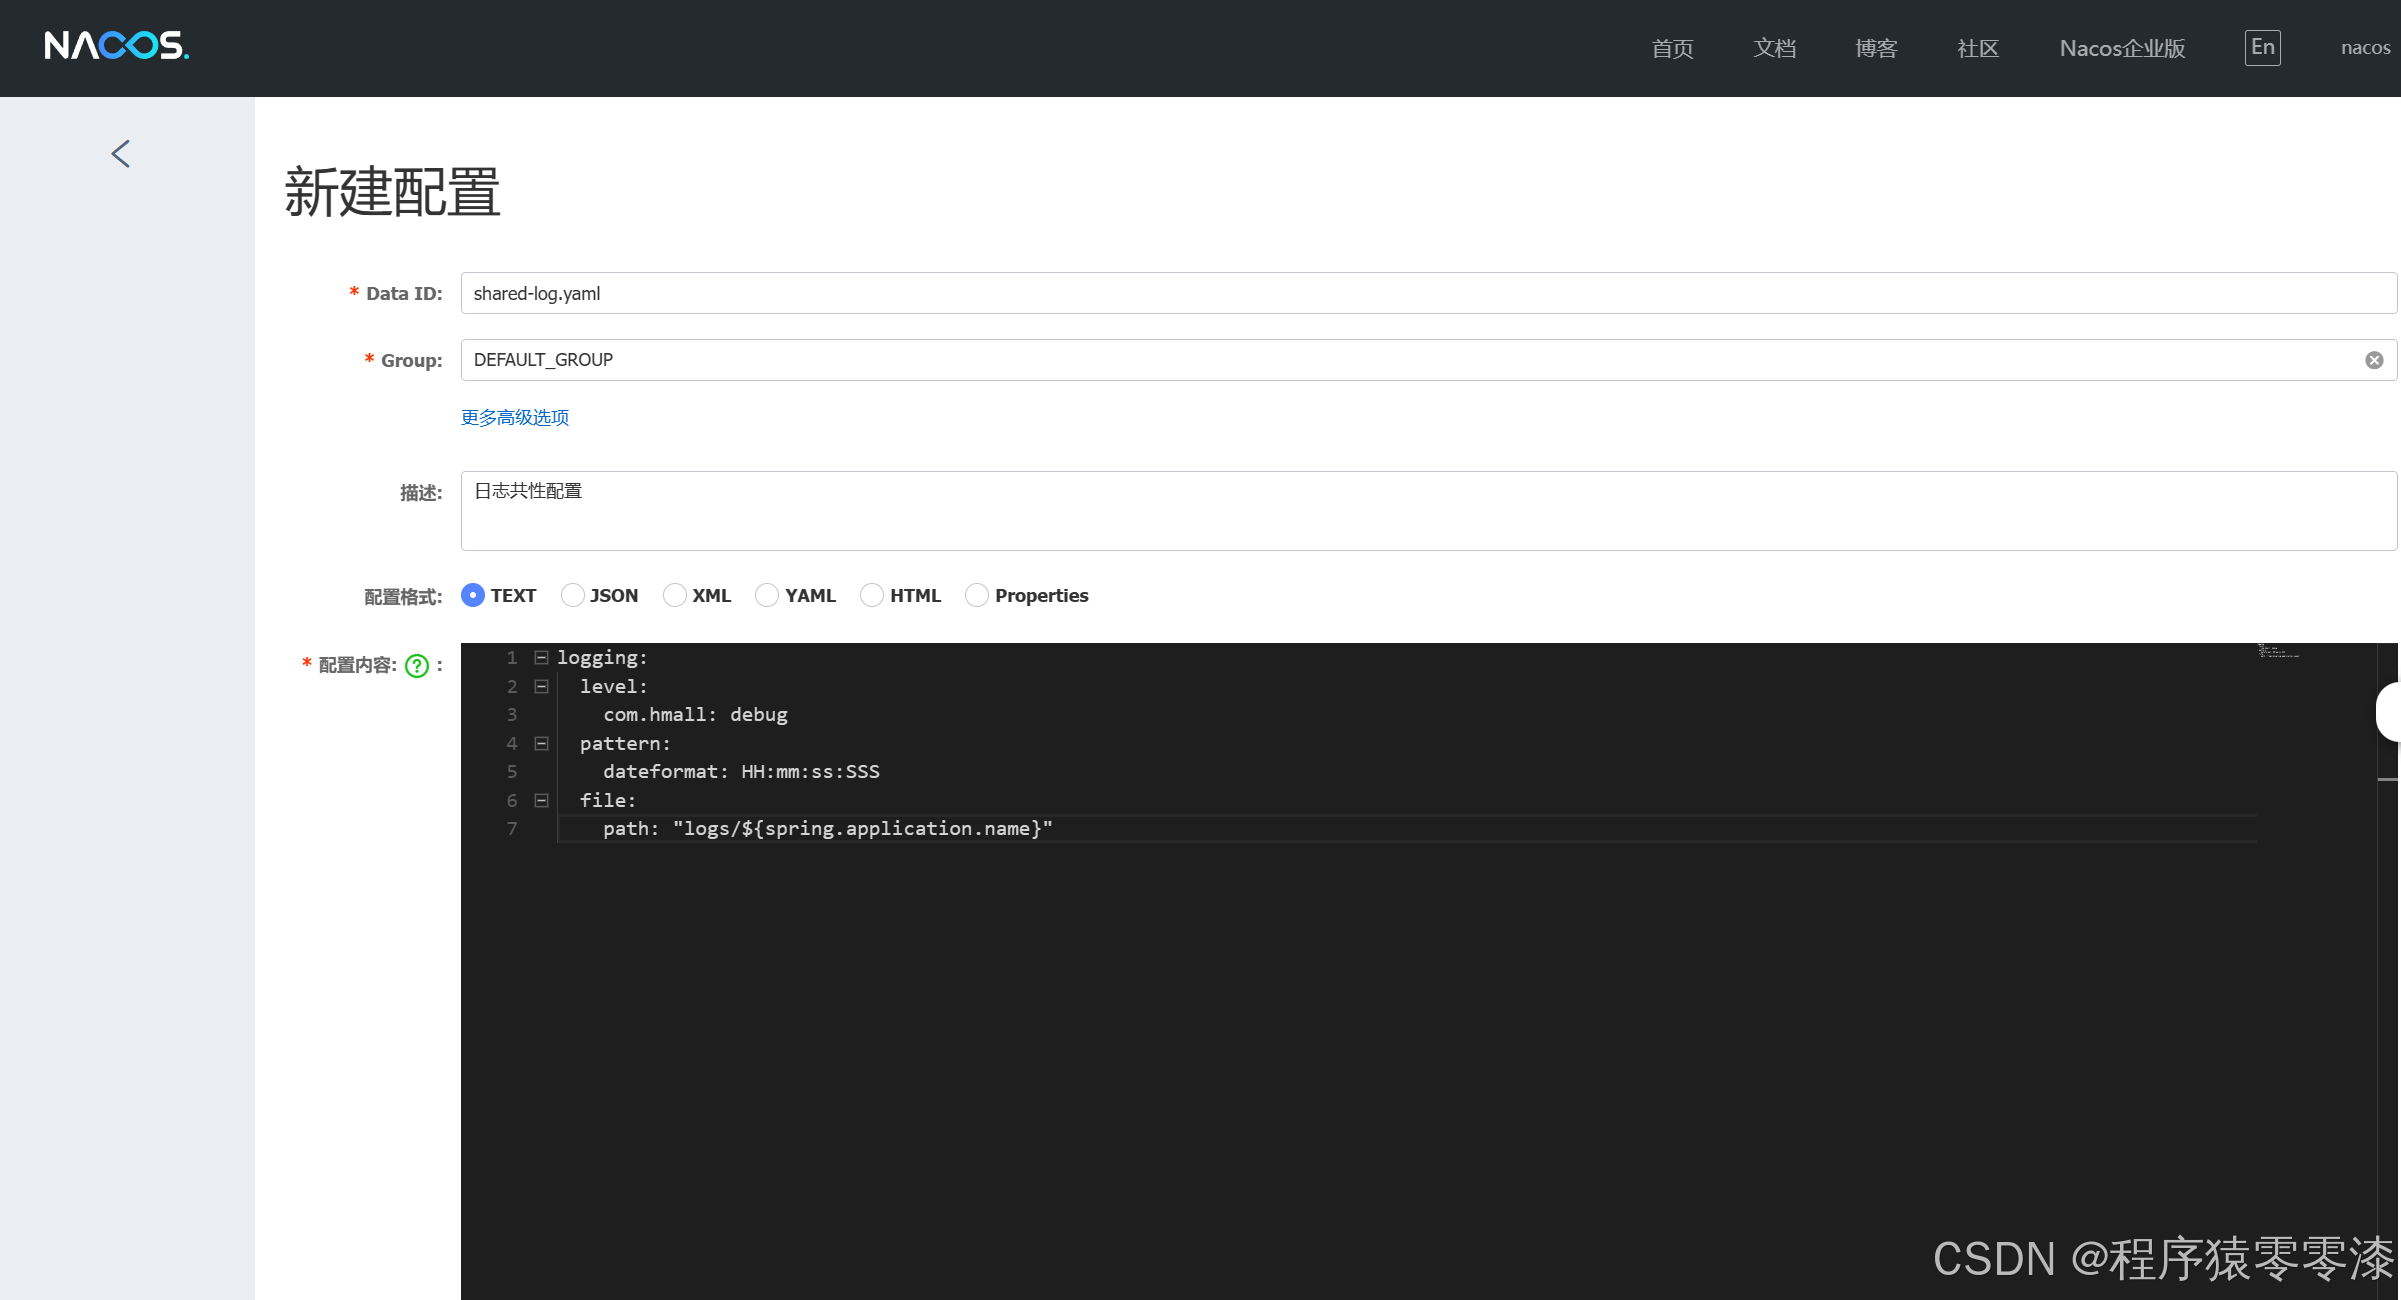Screen dimensions: 2401x1300
Task: Choose the Properties format option
Action: pos(977,596)
